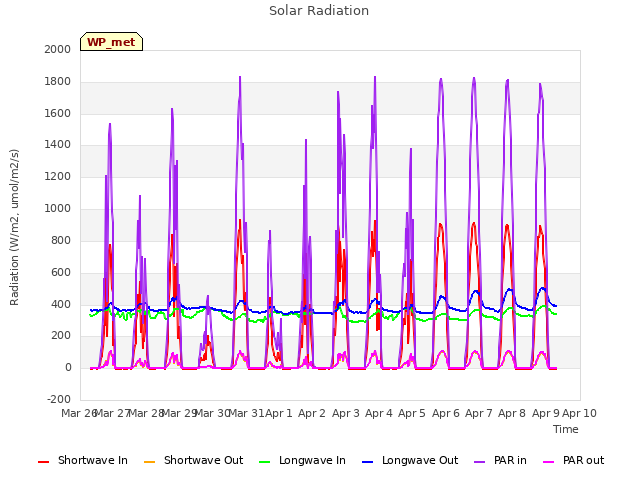Toggle the Longwave Out legend entry
This screenshot has height=480, width=640.
pyautogui.click(x=410, y=460)
